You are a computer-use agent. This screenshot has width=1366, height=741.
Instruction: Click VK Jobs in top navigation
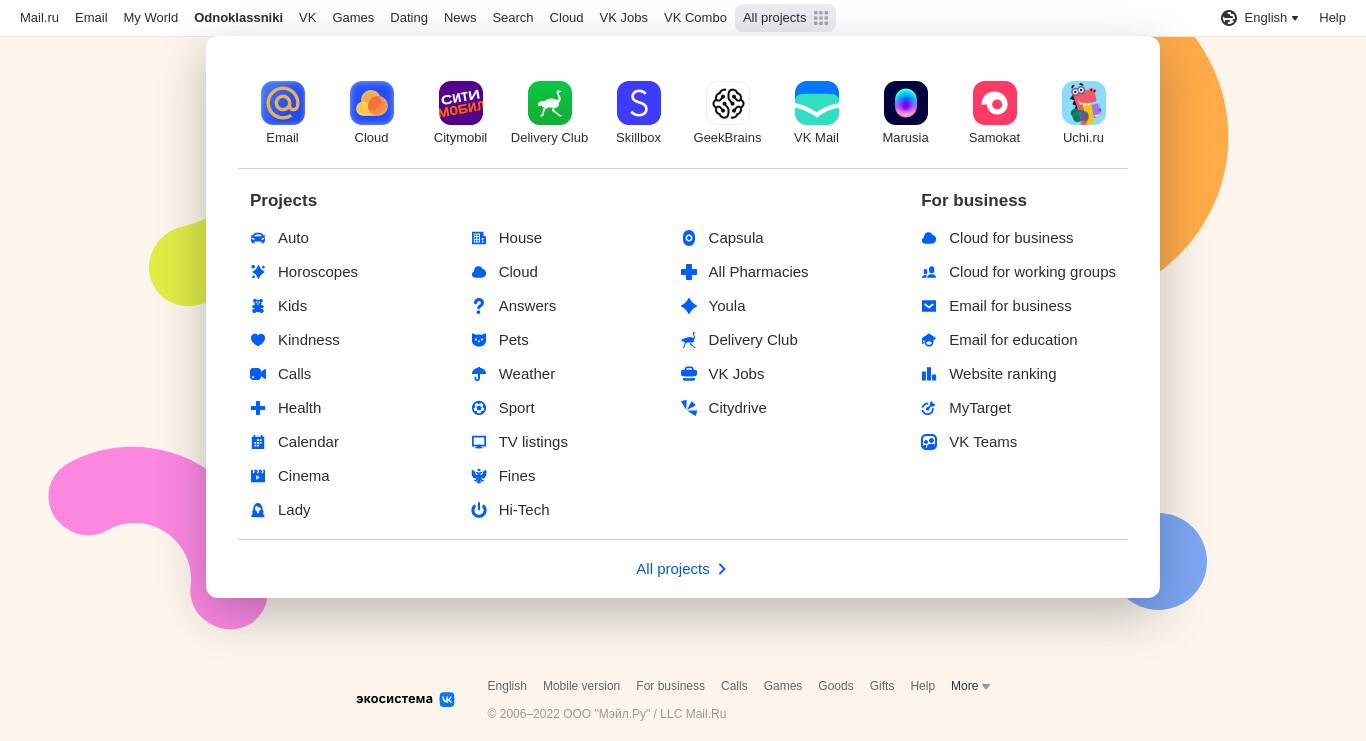[623, 18]
